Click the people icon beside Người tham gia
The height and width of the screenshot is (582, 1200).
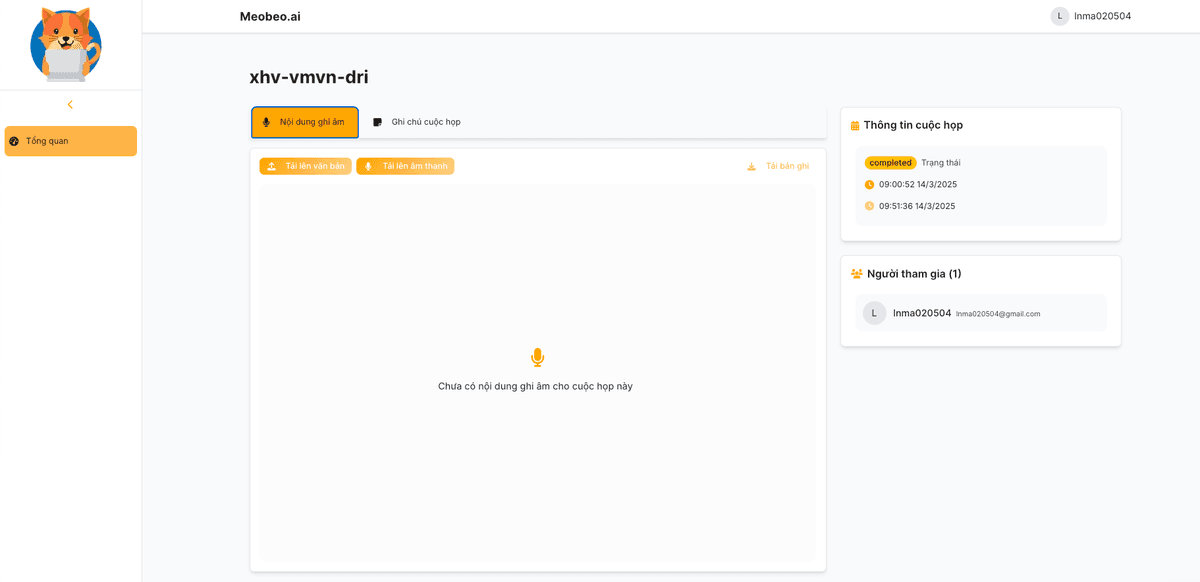point(857,274)
